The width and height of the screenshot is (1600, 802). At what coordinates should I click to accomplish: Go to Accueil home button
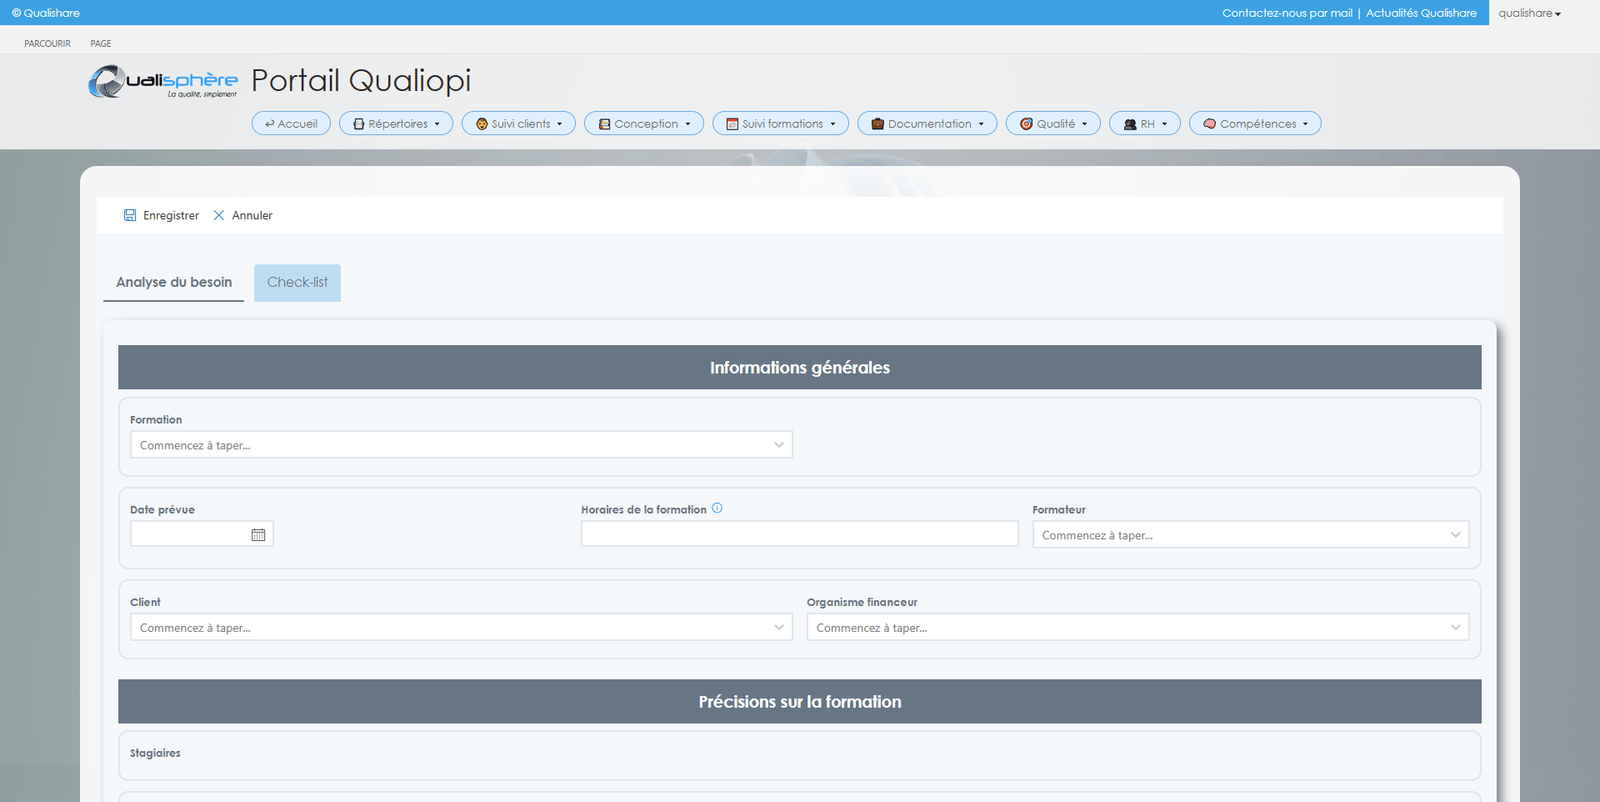(x=291, y=124)
